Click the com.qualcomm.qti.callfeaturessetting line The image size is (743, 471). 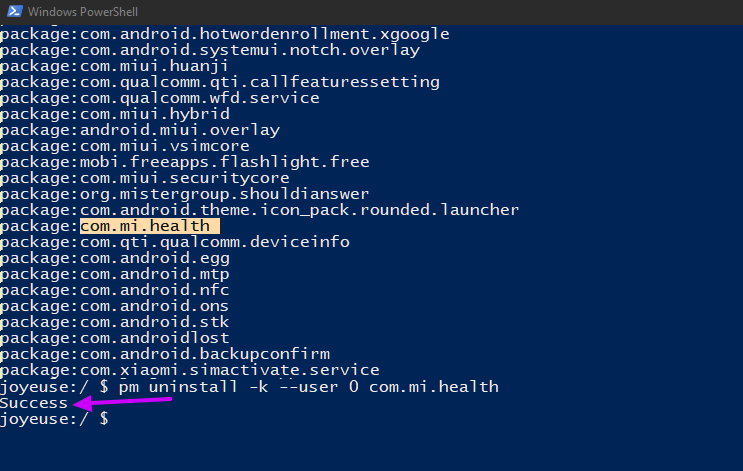point(220,82)
